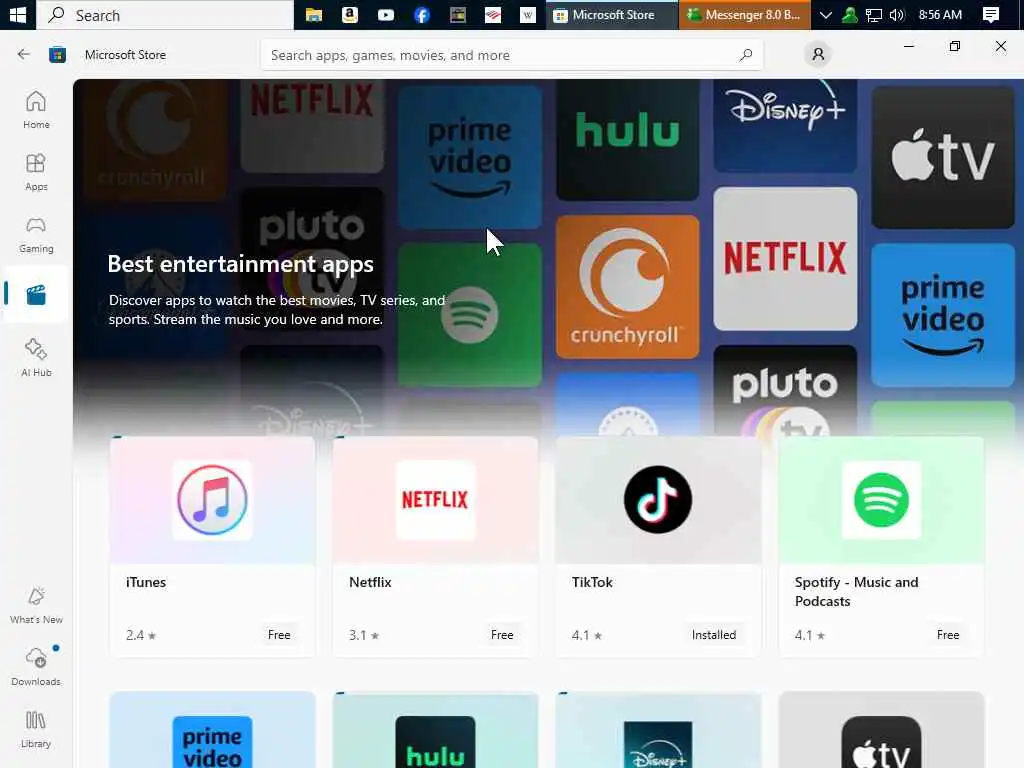Click the hulu tile in the banner

click(627, 140)
